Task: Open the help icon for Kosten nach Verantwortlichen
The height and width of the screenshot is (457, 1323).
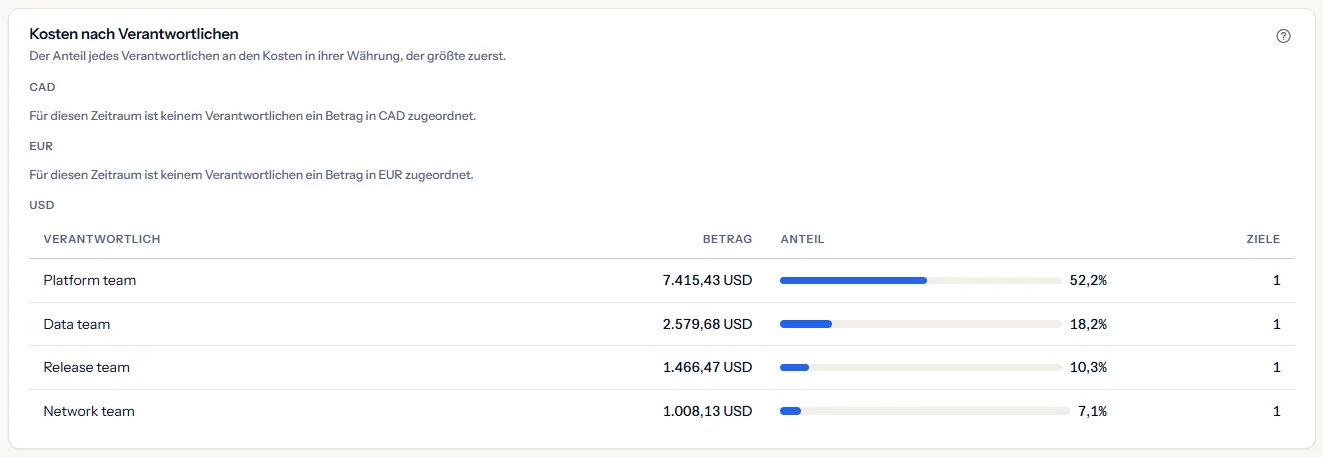Action: [1284, 36]
